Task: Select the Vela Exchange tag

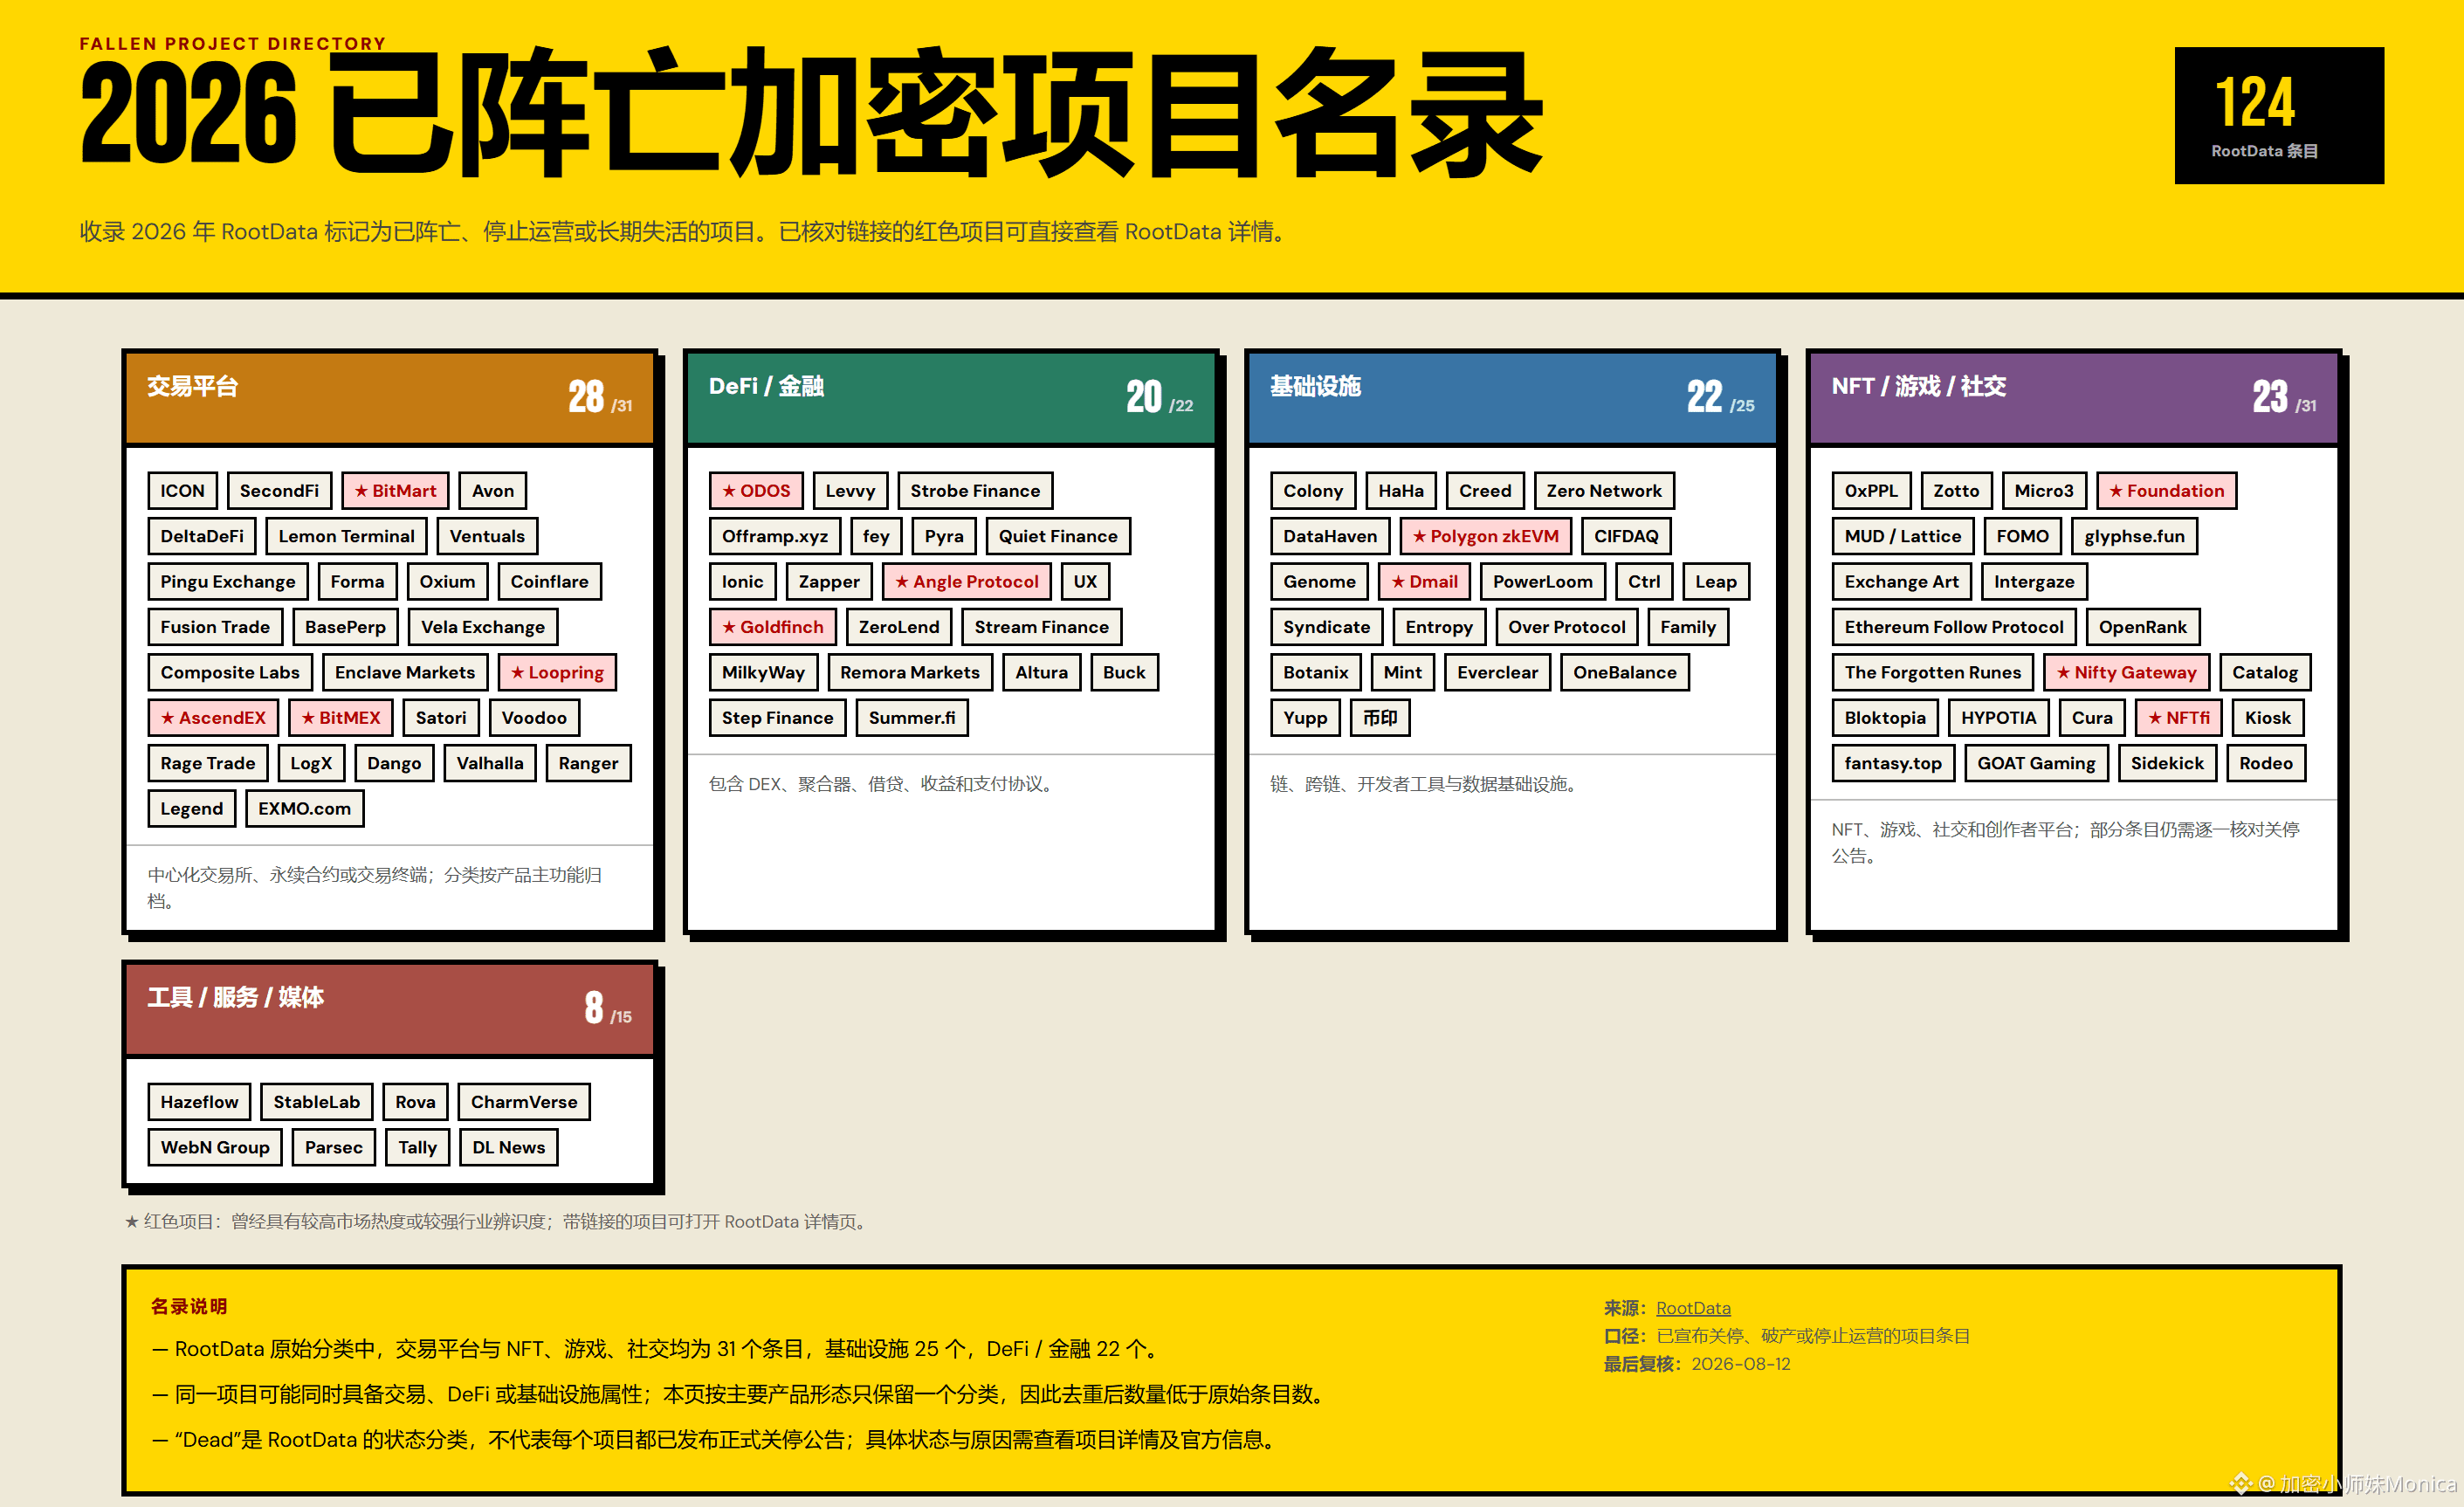Action: 483,627
